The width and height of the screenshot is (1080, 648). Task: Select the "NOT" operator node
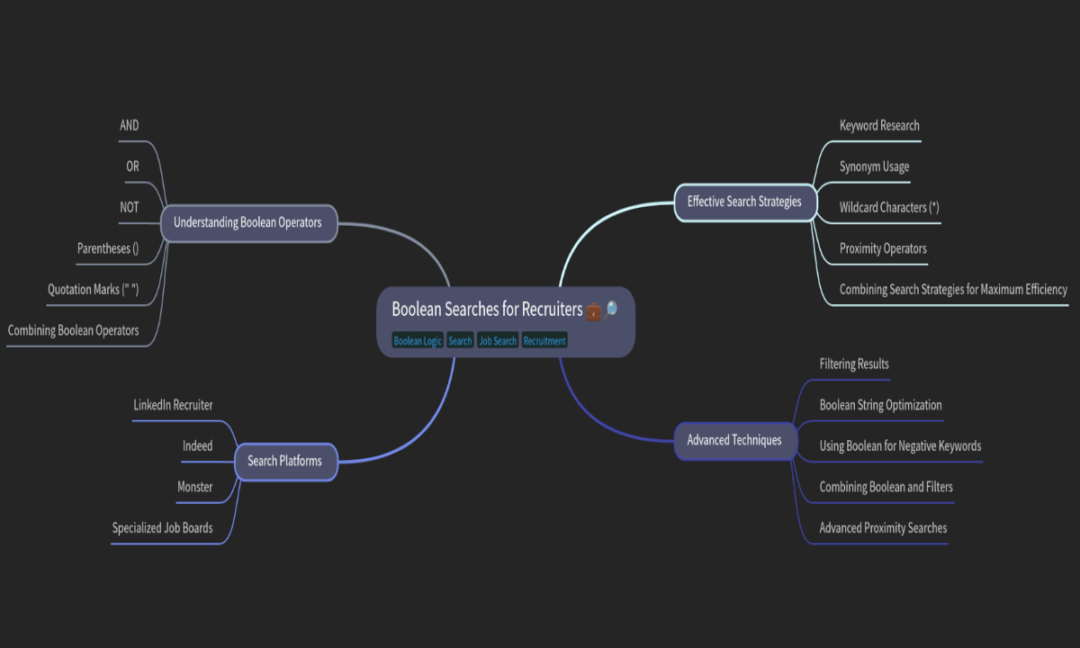(x=128, y=207)
